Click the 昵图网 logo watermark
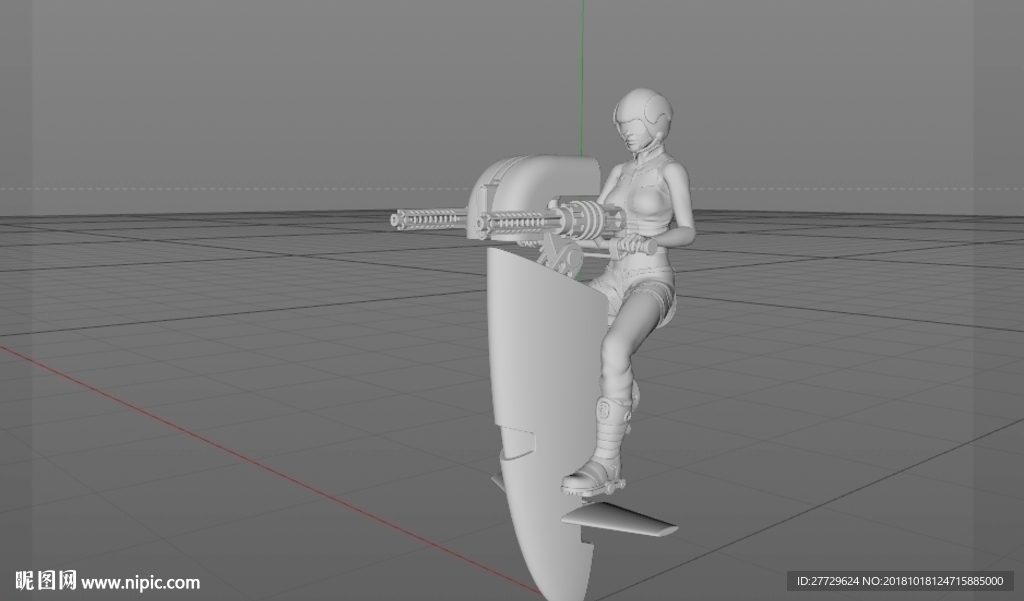This screenshot has height=601, width=1024. (x=46, y=580)
